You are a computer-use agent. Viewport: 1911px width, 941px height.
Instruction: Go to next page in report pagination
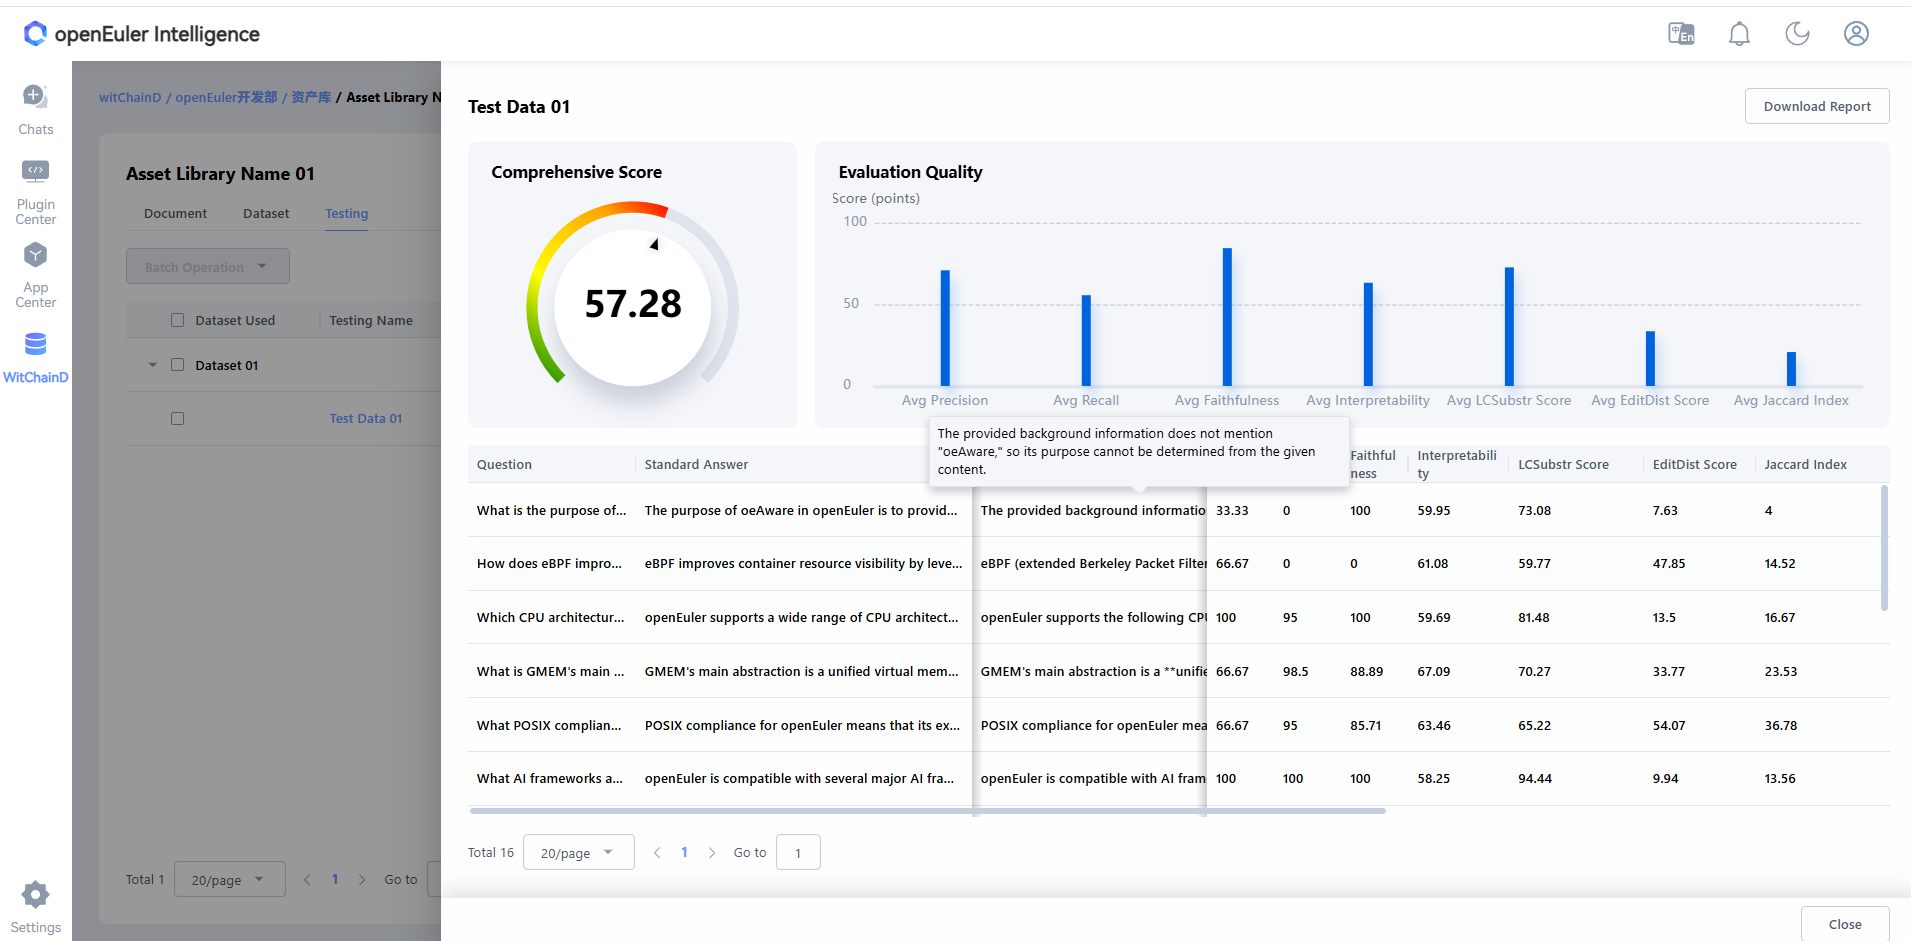pos(712,853)
